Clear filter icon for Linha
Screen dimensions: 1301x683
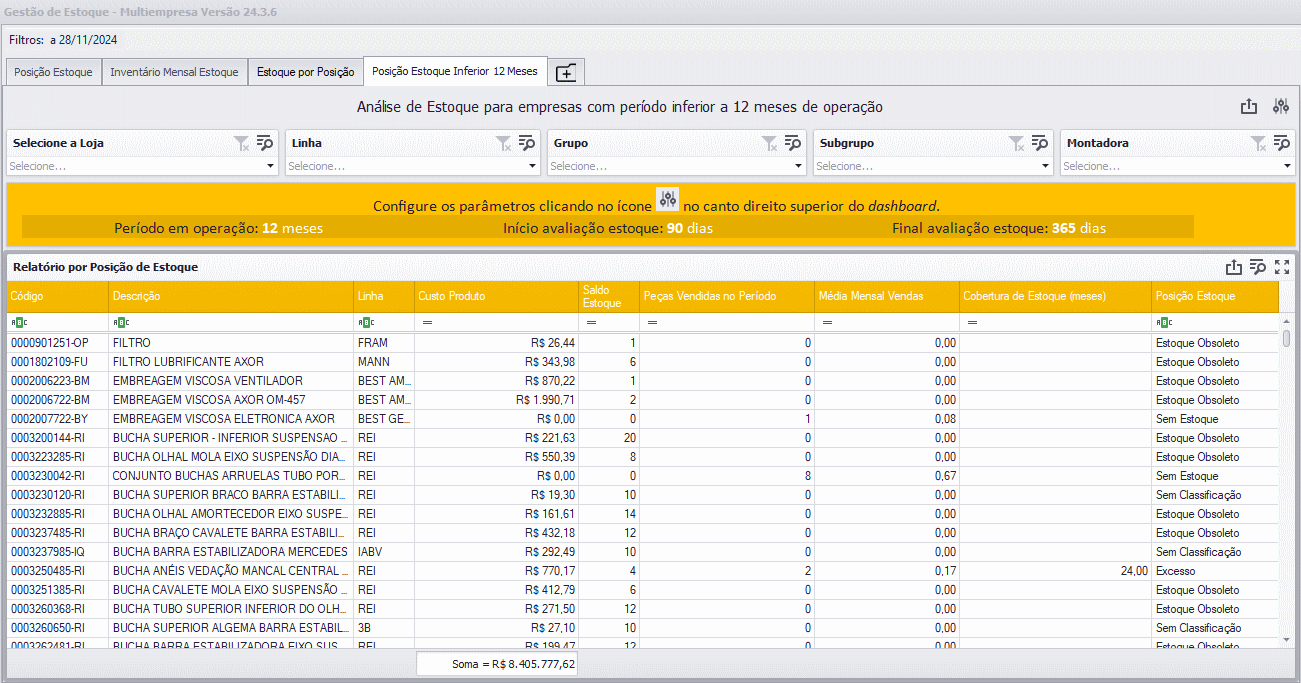click(x=505, y=143)
